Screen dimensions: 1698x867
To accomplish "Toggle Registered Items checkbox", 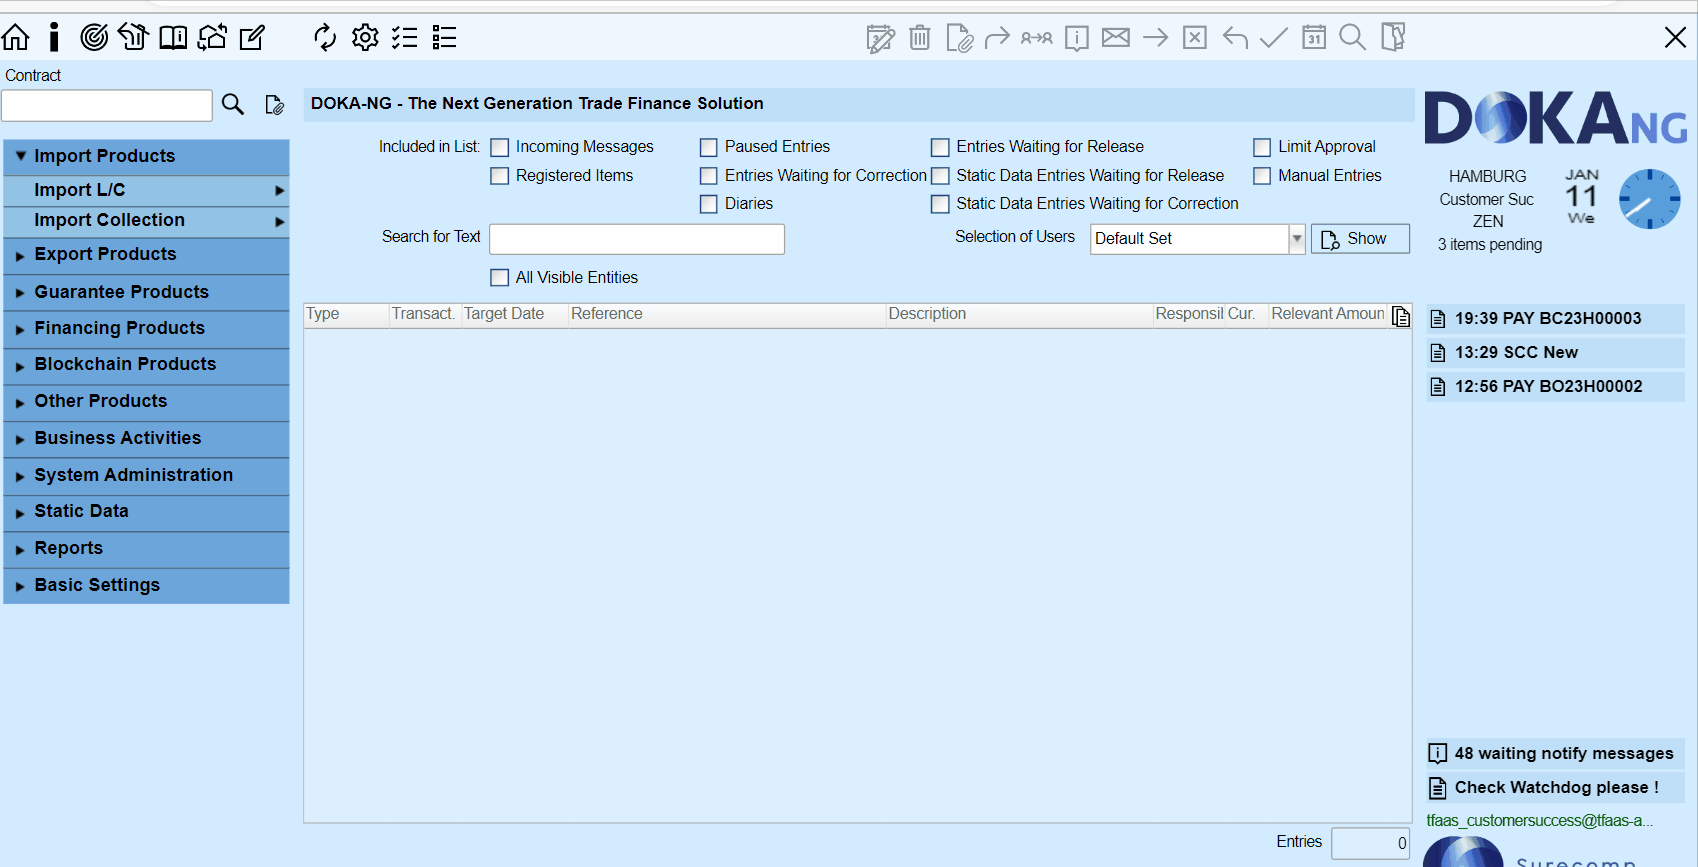I will [x=500, y=176].
